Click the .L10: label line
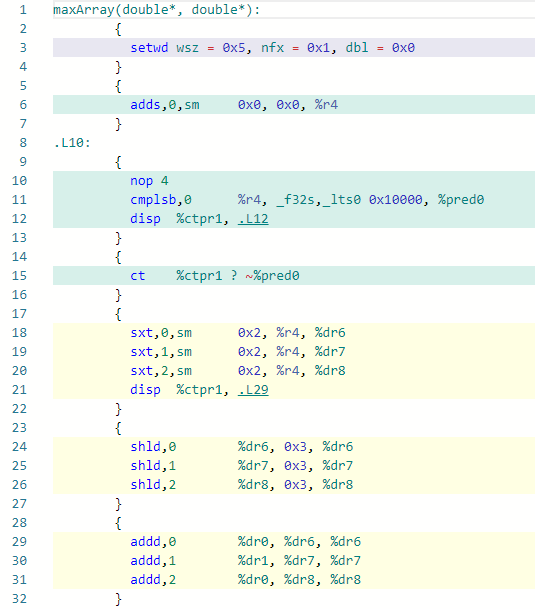 tap(72, 143)
